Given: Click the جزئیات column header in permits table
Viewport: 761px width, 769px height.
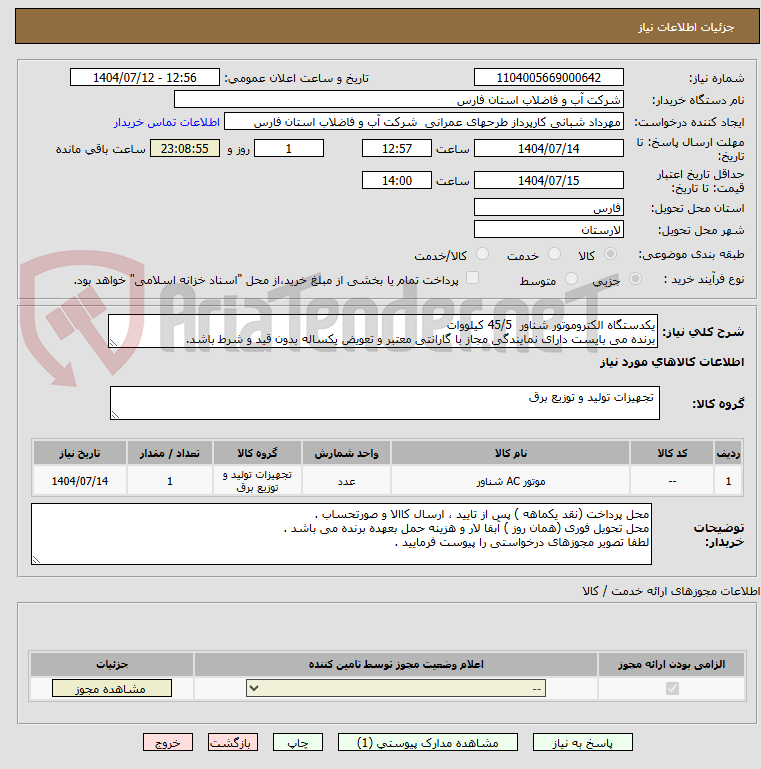Looking at the screenshot, I should (112, 664).
